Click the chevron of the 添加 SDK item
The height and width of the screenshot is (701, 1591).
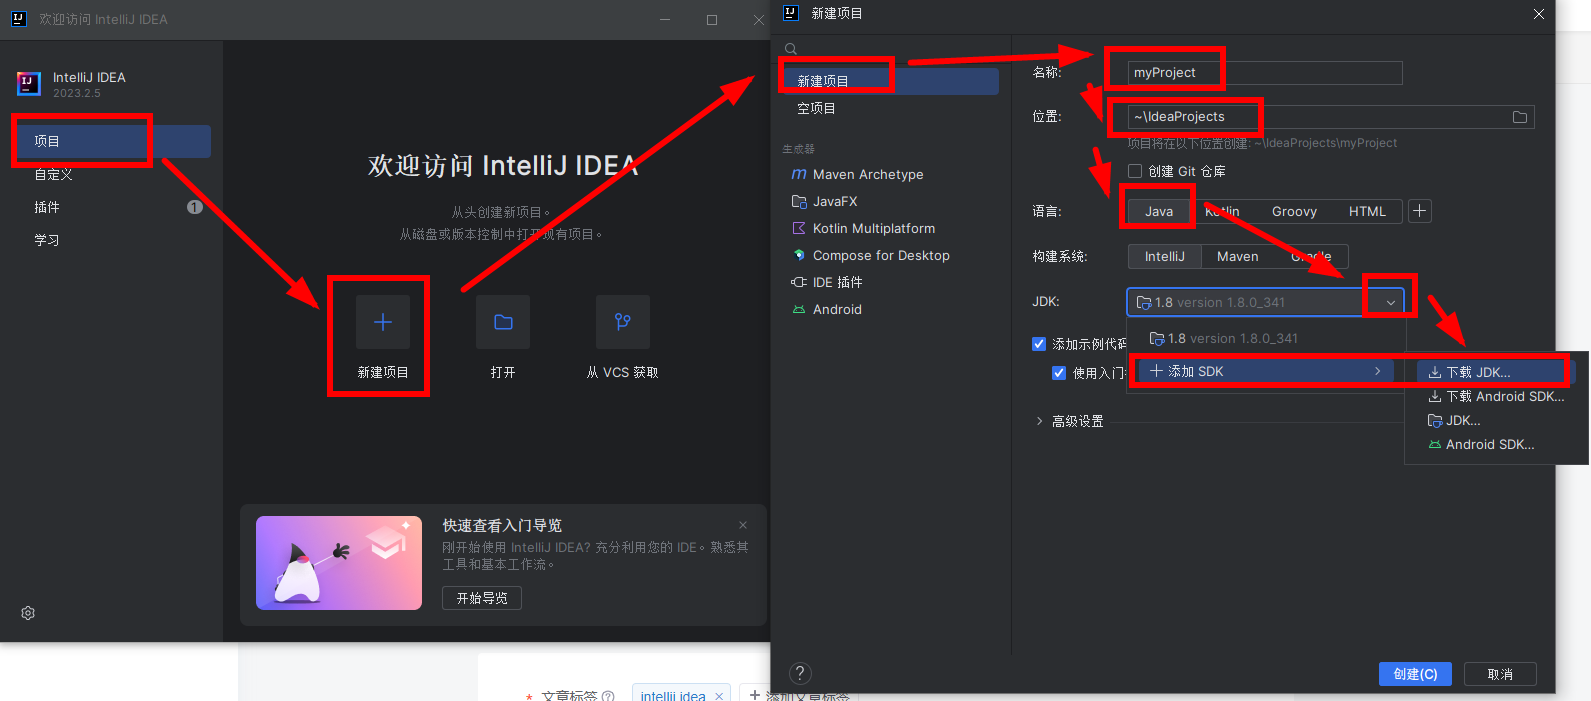pos(1377,371)
